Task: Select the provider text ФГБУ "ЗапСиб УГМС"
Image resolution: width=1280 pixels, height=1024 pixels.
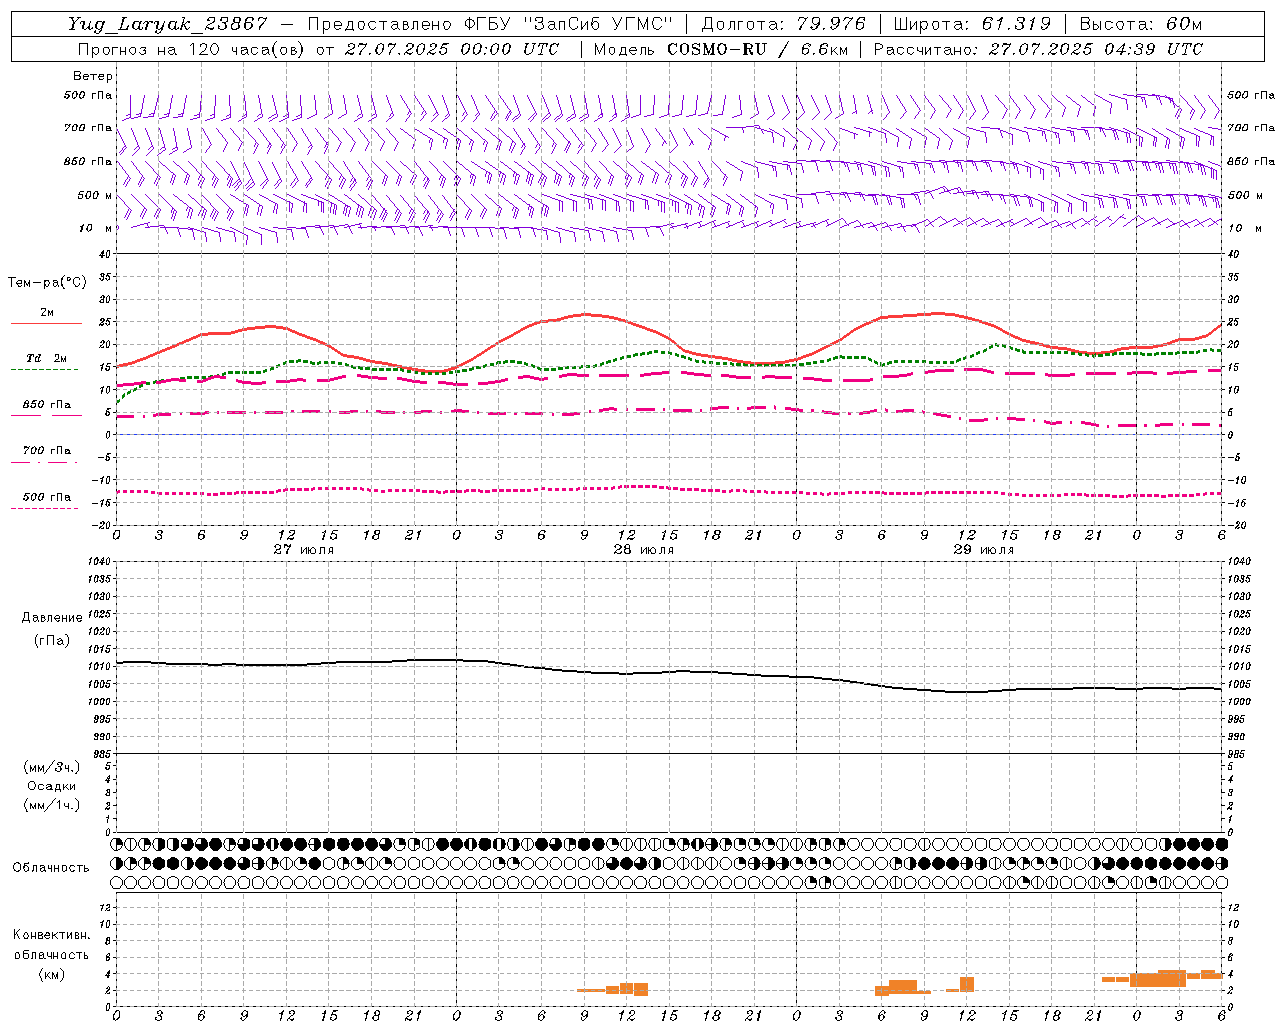Action: pyautogui.click(x=567, y=24)
